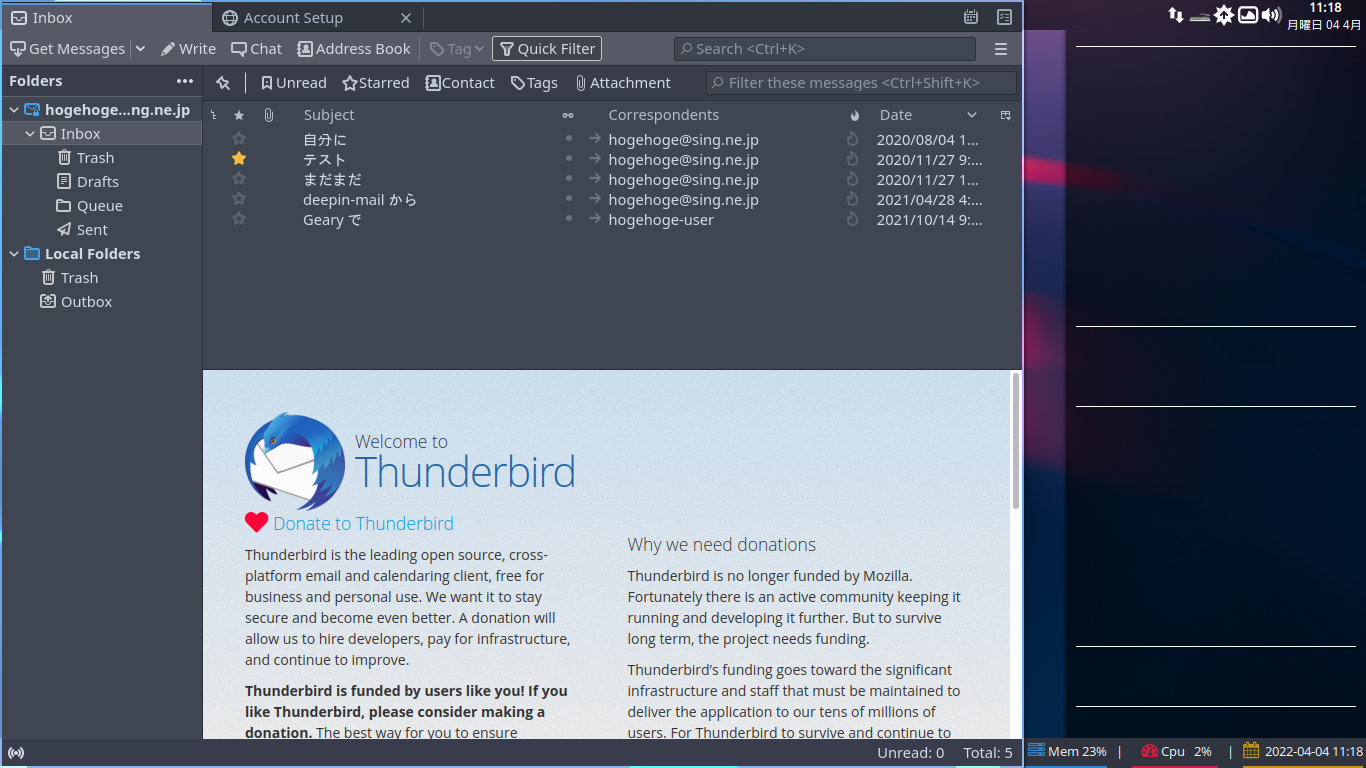Open Chat from toolbar
The image size is (1366, 768).
(256, 48)
